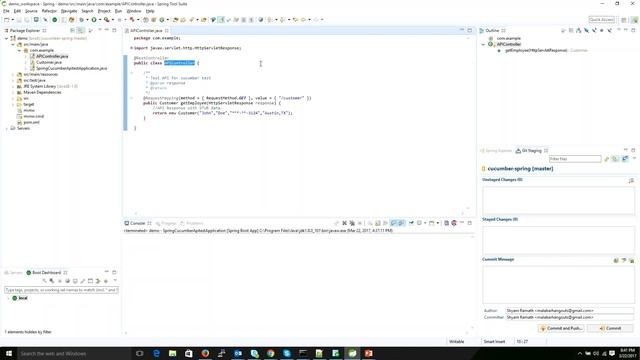Click the Quick Access field
The image size is (640, 360).
(x=602, y=20)
